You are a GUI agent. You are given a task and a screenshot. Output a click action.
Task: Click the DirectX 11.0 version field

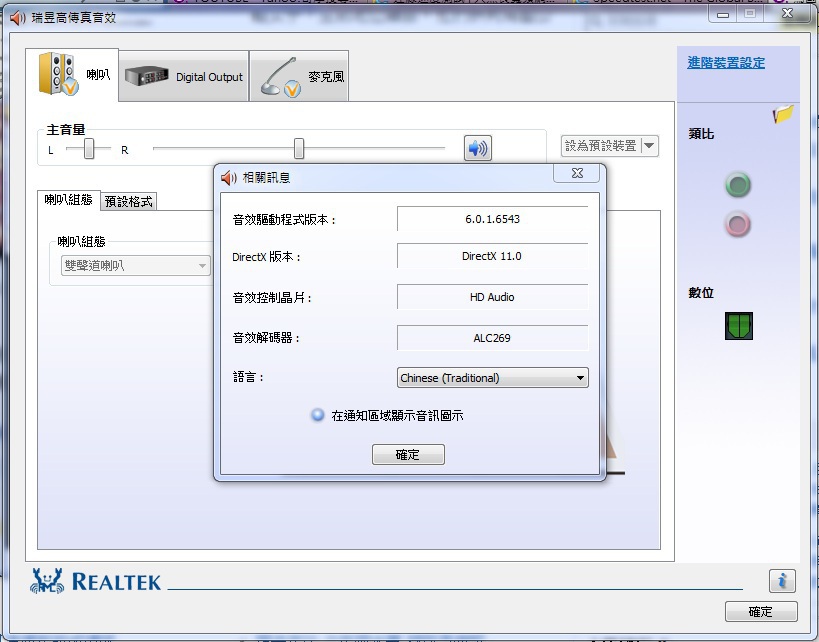(493, 256)
